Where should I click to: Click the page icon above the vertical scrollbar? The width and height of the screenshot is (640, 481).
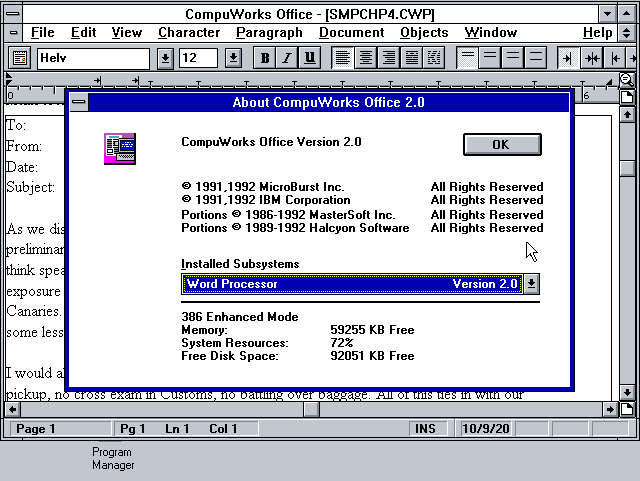pyautogui.click(x=627, y=97)
